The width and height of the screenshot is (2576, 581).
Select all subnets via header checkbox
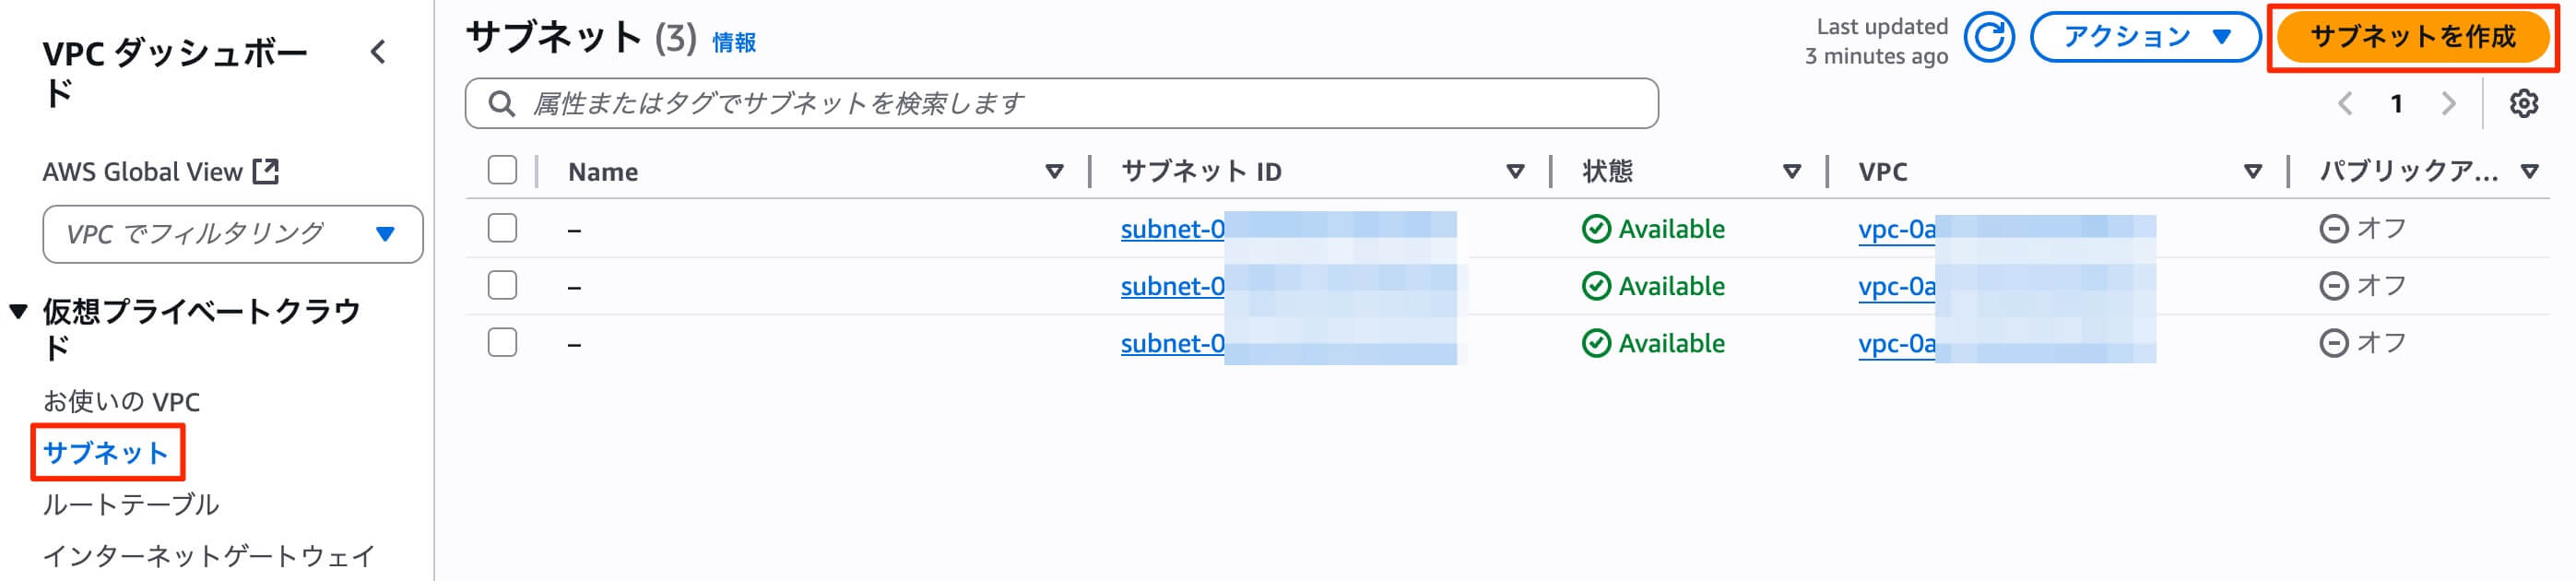tap(502, 171)
